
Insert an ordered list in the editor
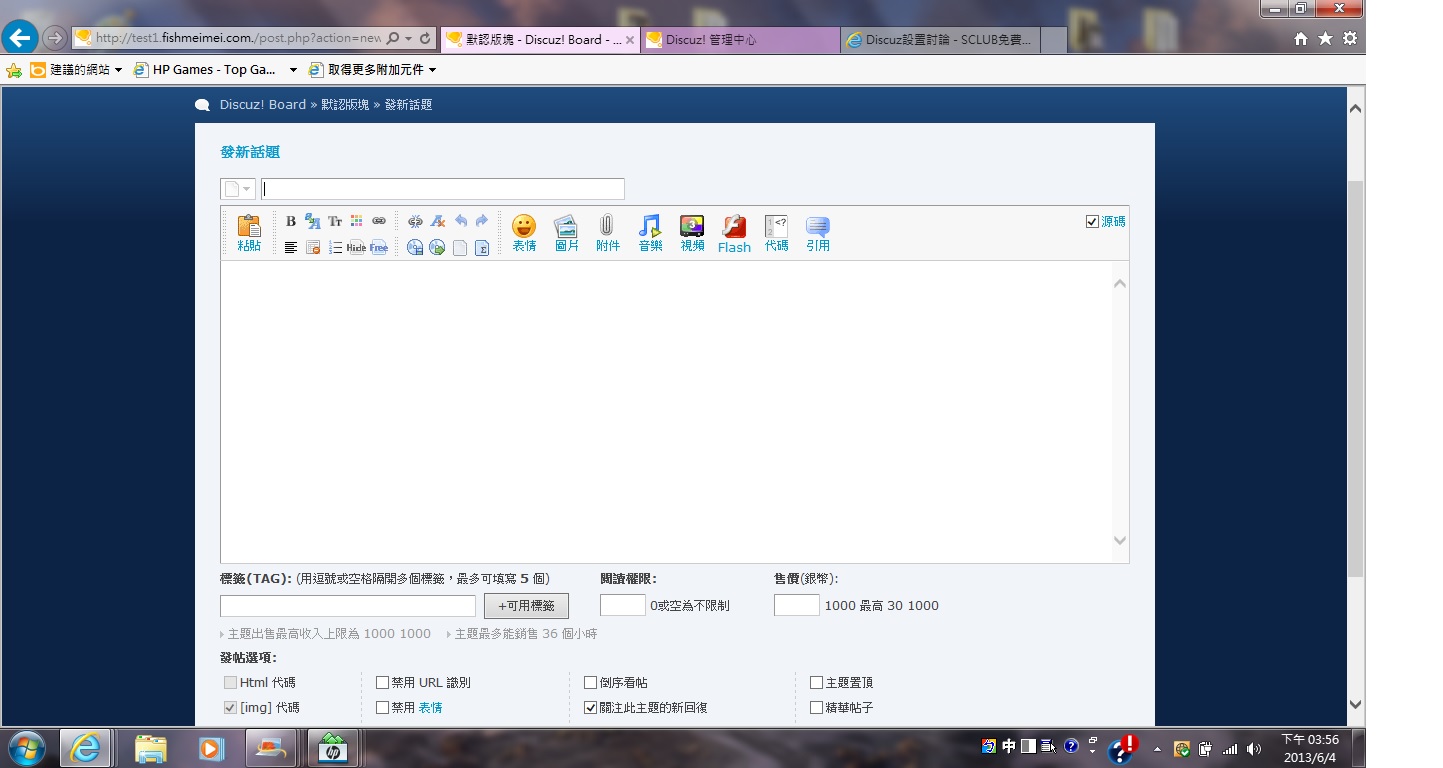335,247
